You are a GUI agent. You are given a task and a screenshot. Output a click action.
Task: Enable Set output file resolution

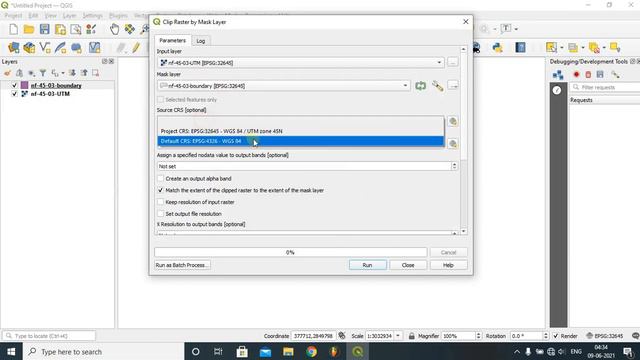pos(161,213)
